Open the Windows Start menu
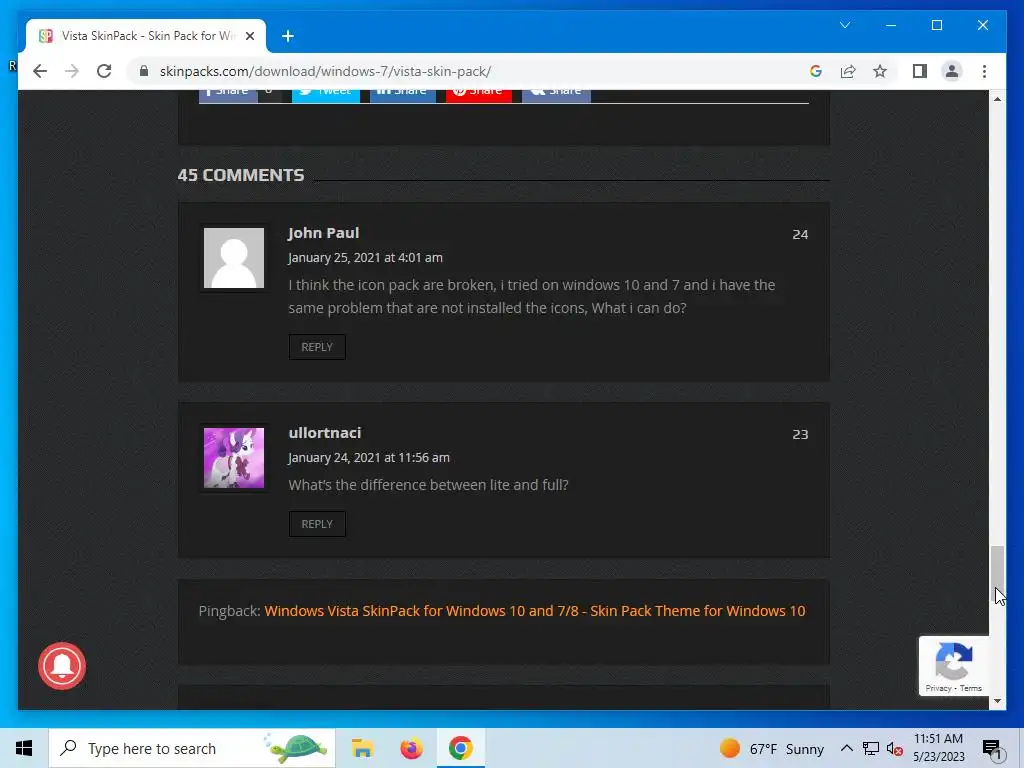This screenshot has width=1024, height=768. coord(24,748)
